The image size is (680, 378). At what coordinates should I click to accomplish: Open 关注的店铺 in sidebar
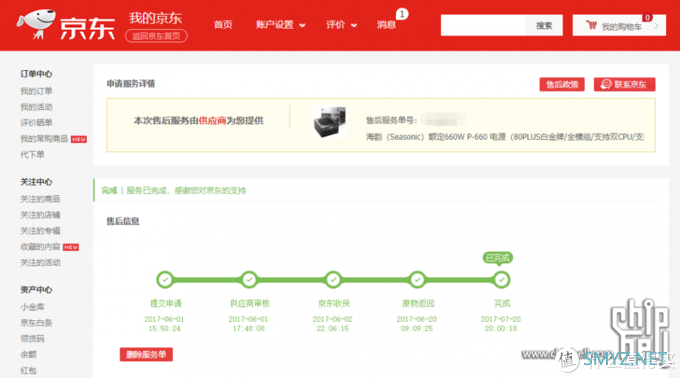point(40,215)
